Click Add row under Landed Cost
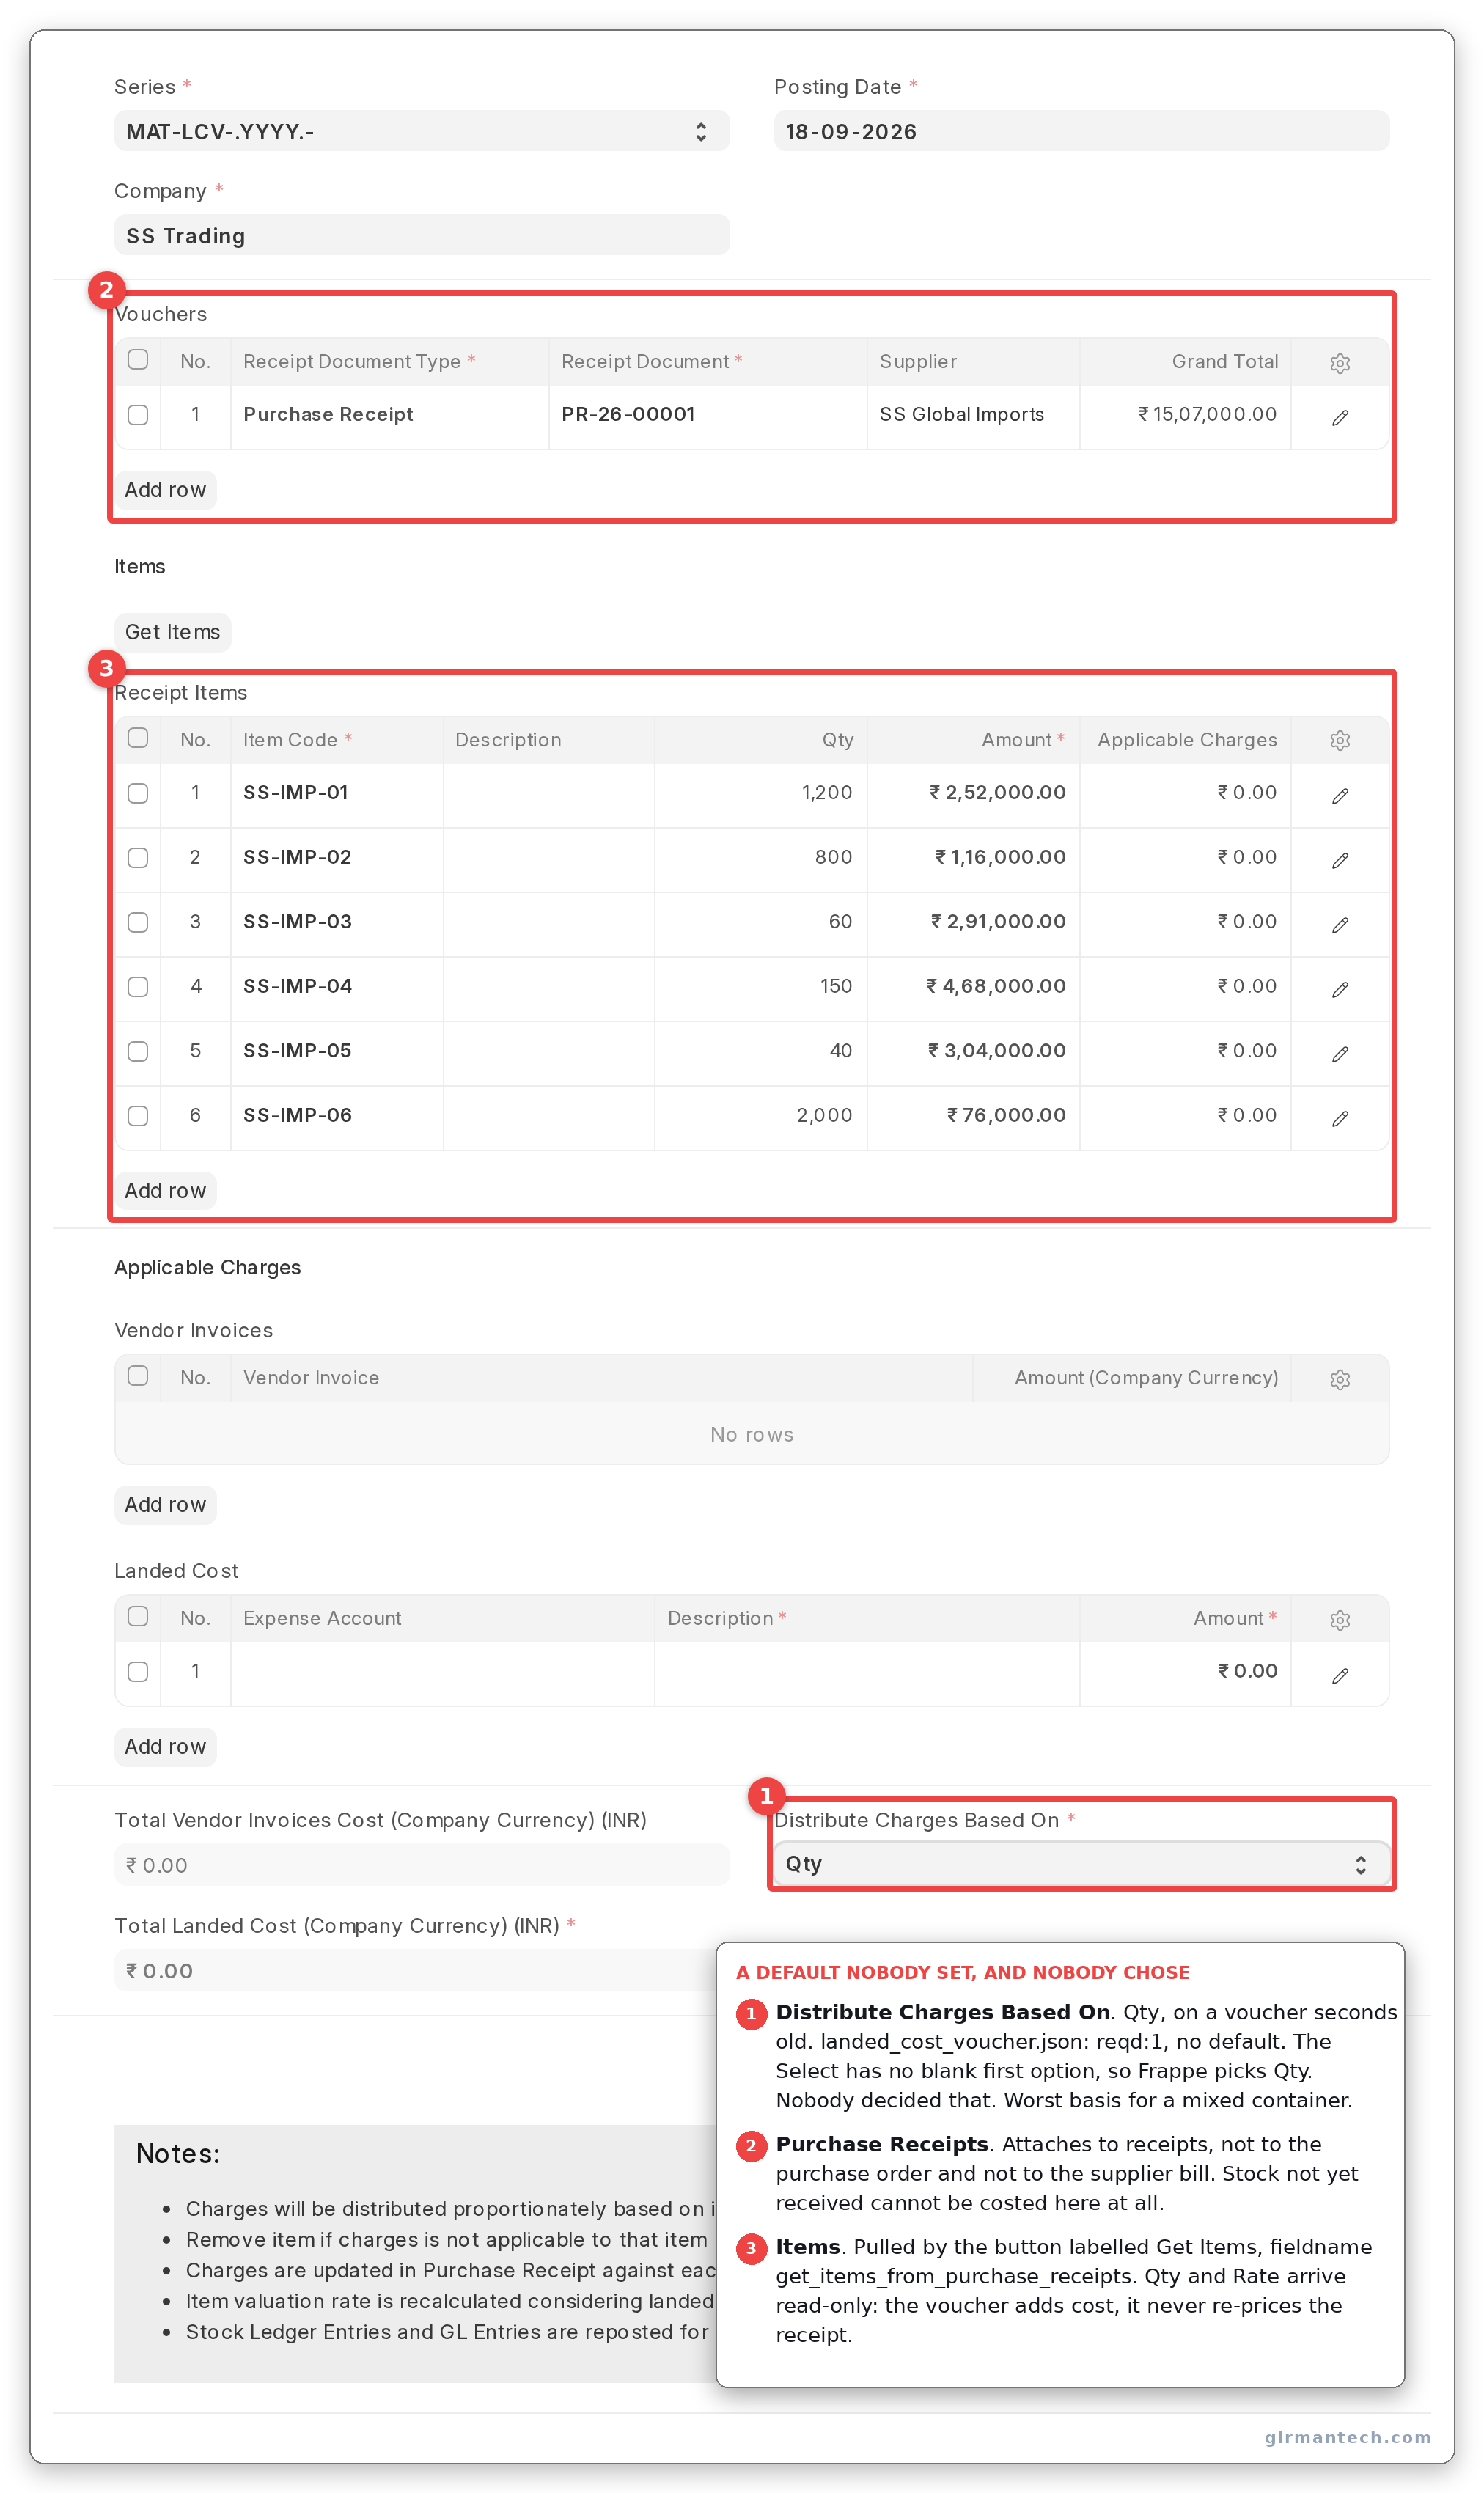 pyautogui.click(x=165, y=1746)
